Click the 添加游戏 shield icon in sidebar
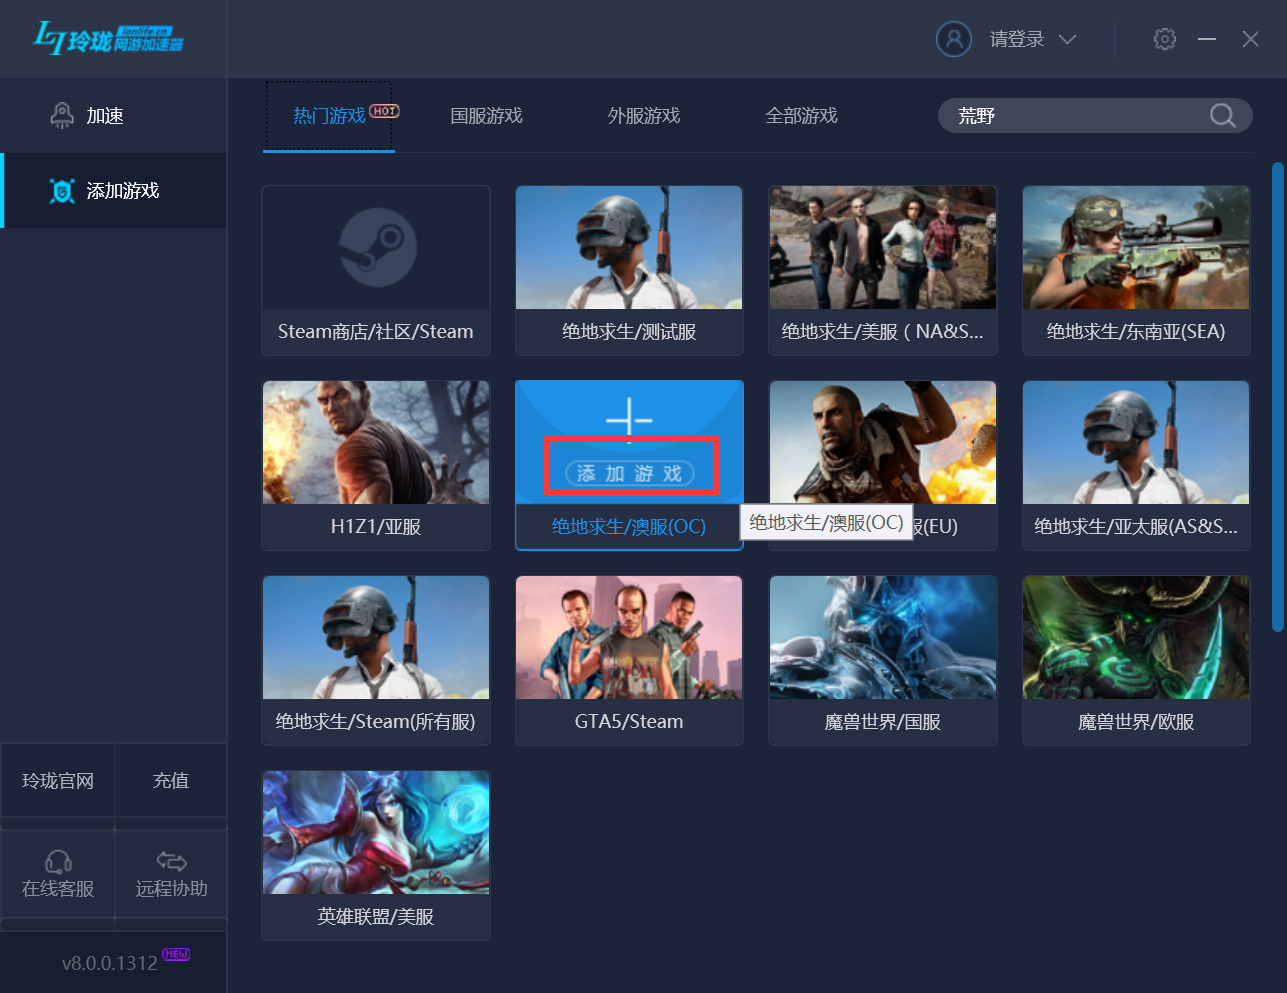 63,190
